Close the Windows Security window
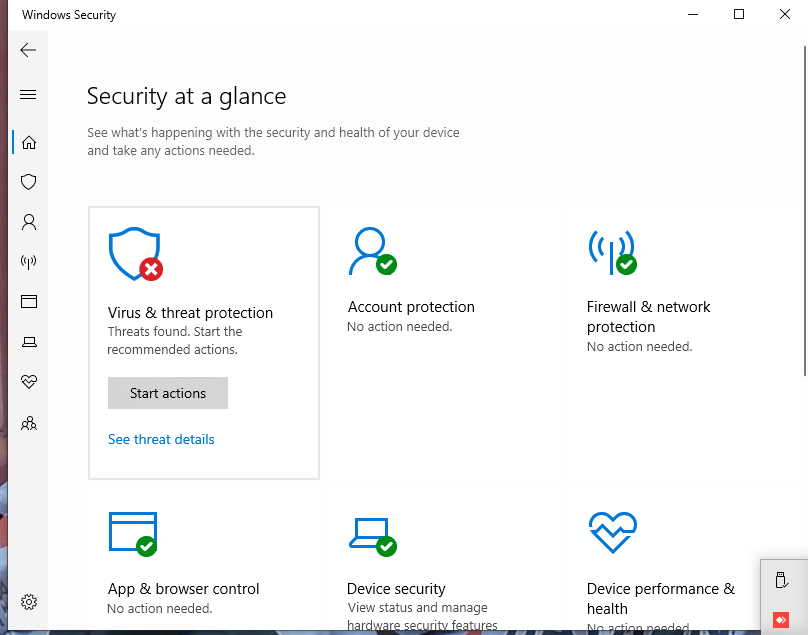 point(785,14)
